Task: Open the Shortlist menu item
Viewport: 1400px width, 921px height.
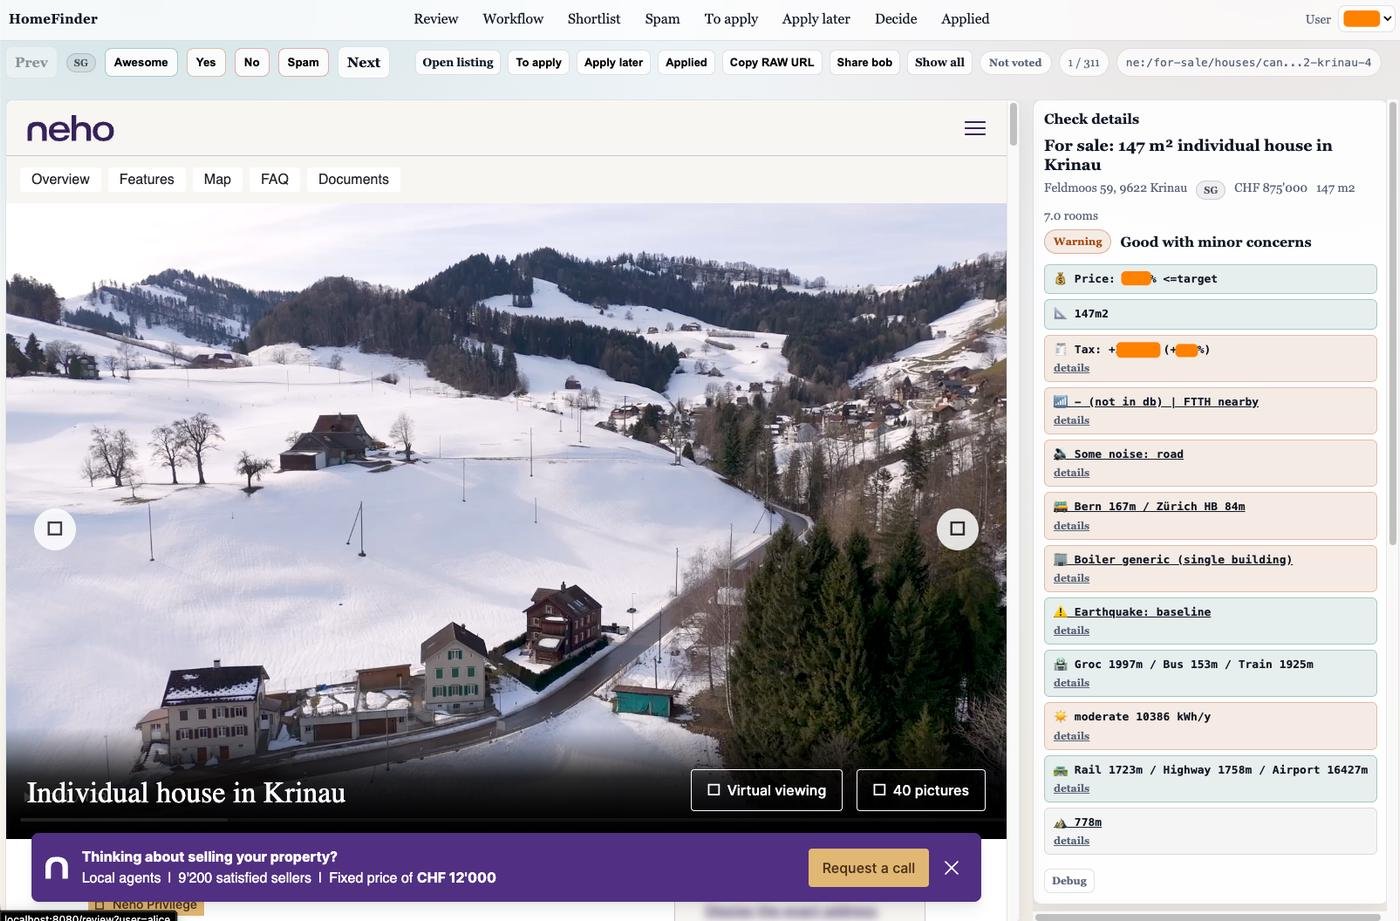Action: point(593,19)
